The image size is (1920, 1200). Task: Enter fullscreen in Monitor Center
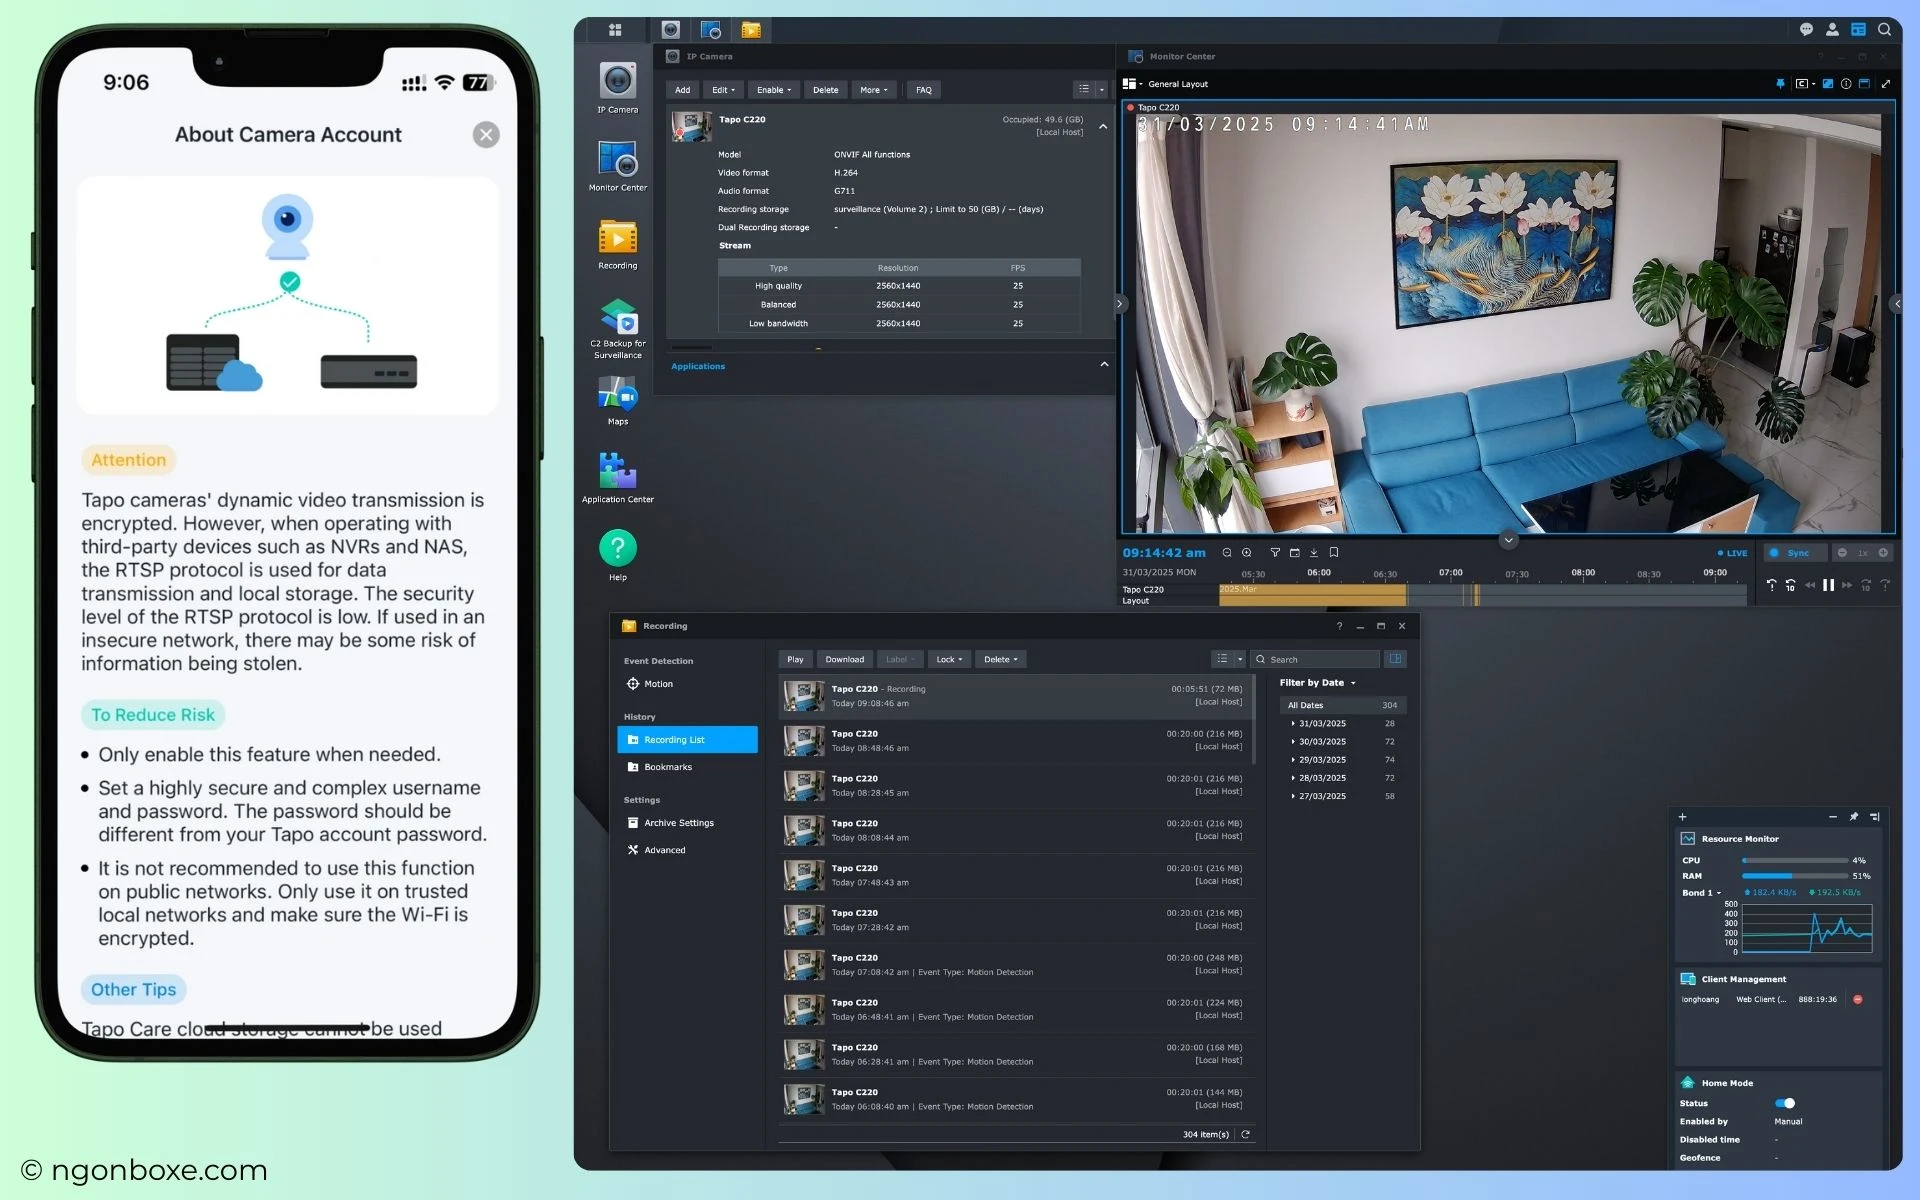pyautogui.click(x=1886, y=84)
